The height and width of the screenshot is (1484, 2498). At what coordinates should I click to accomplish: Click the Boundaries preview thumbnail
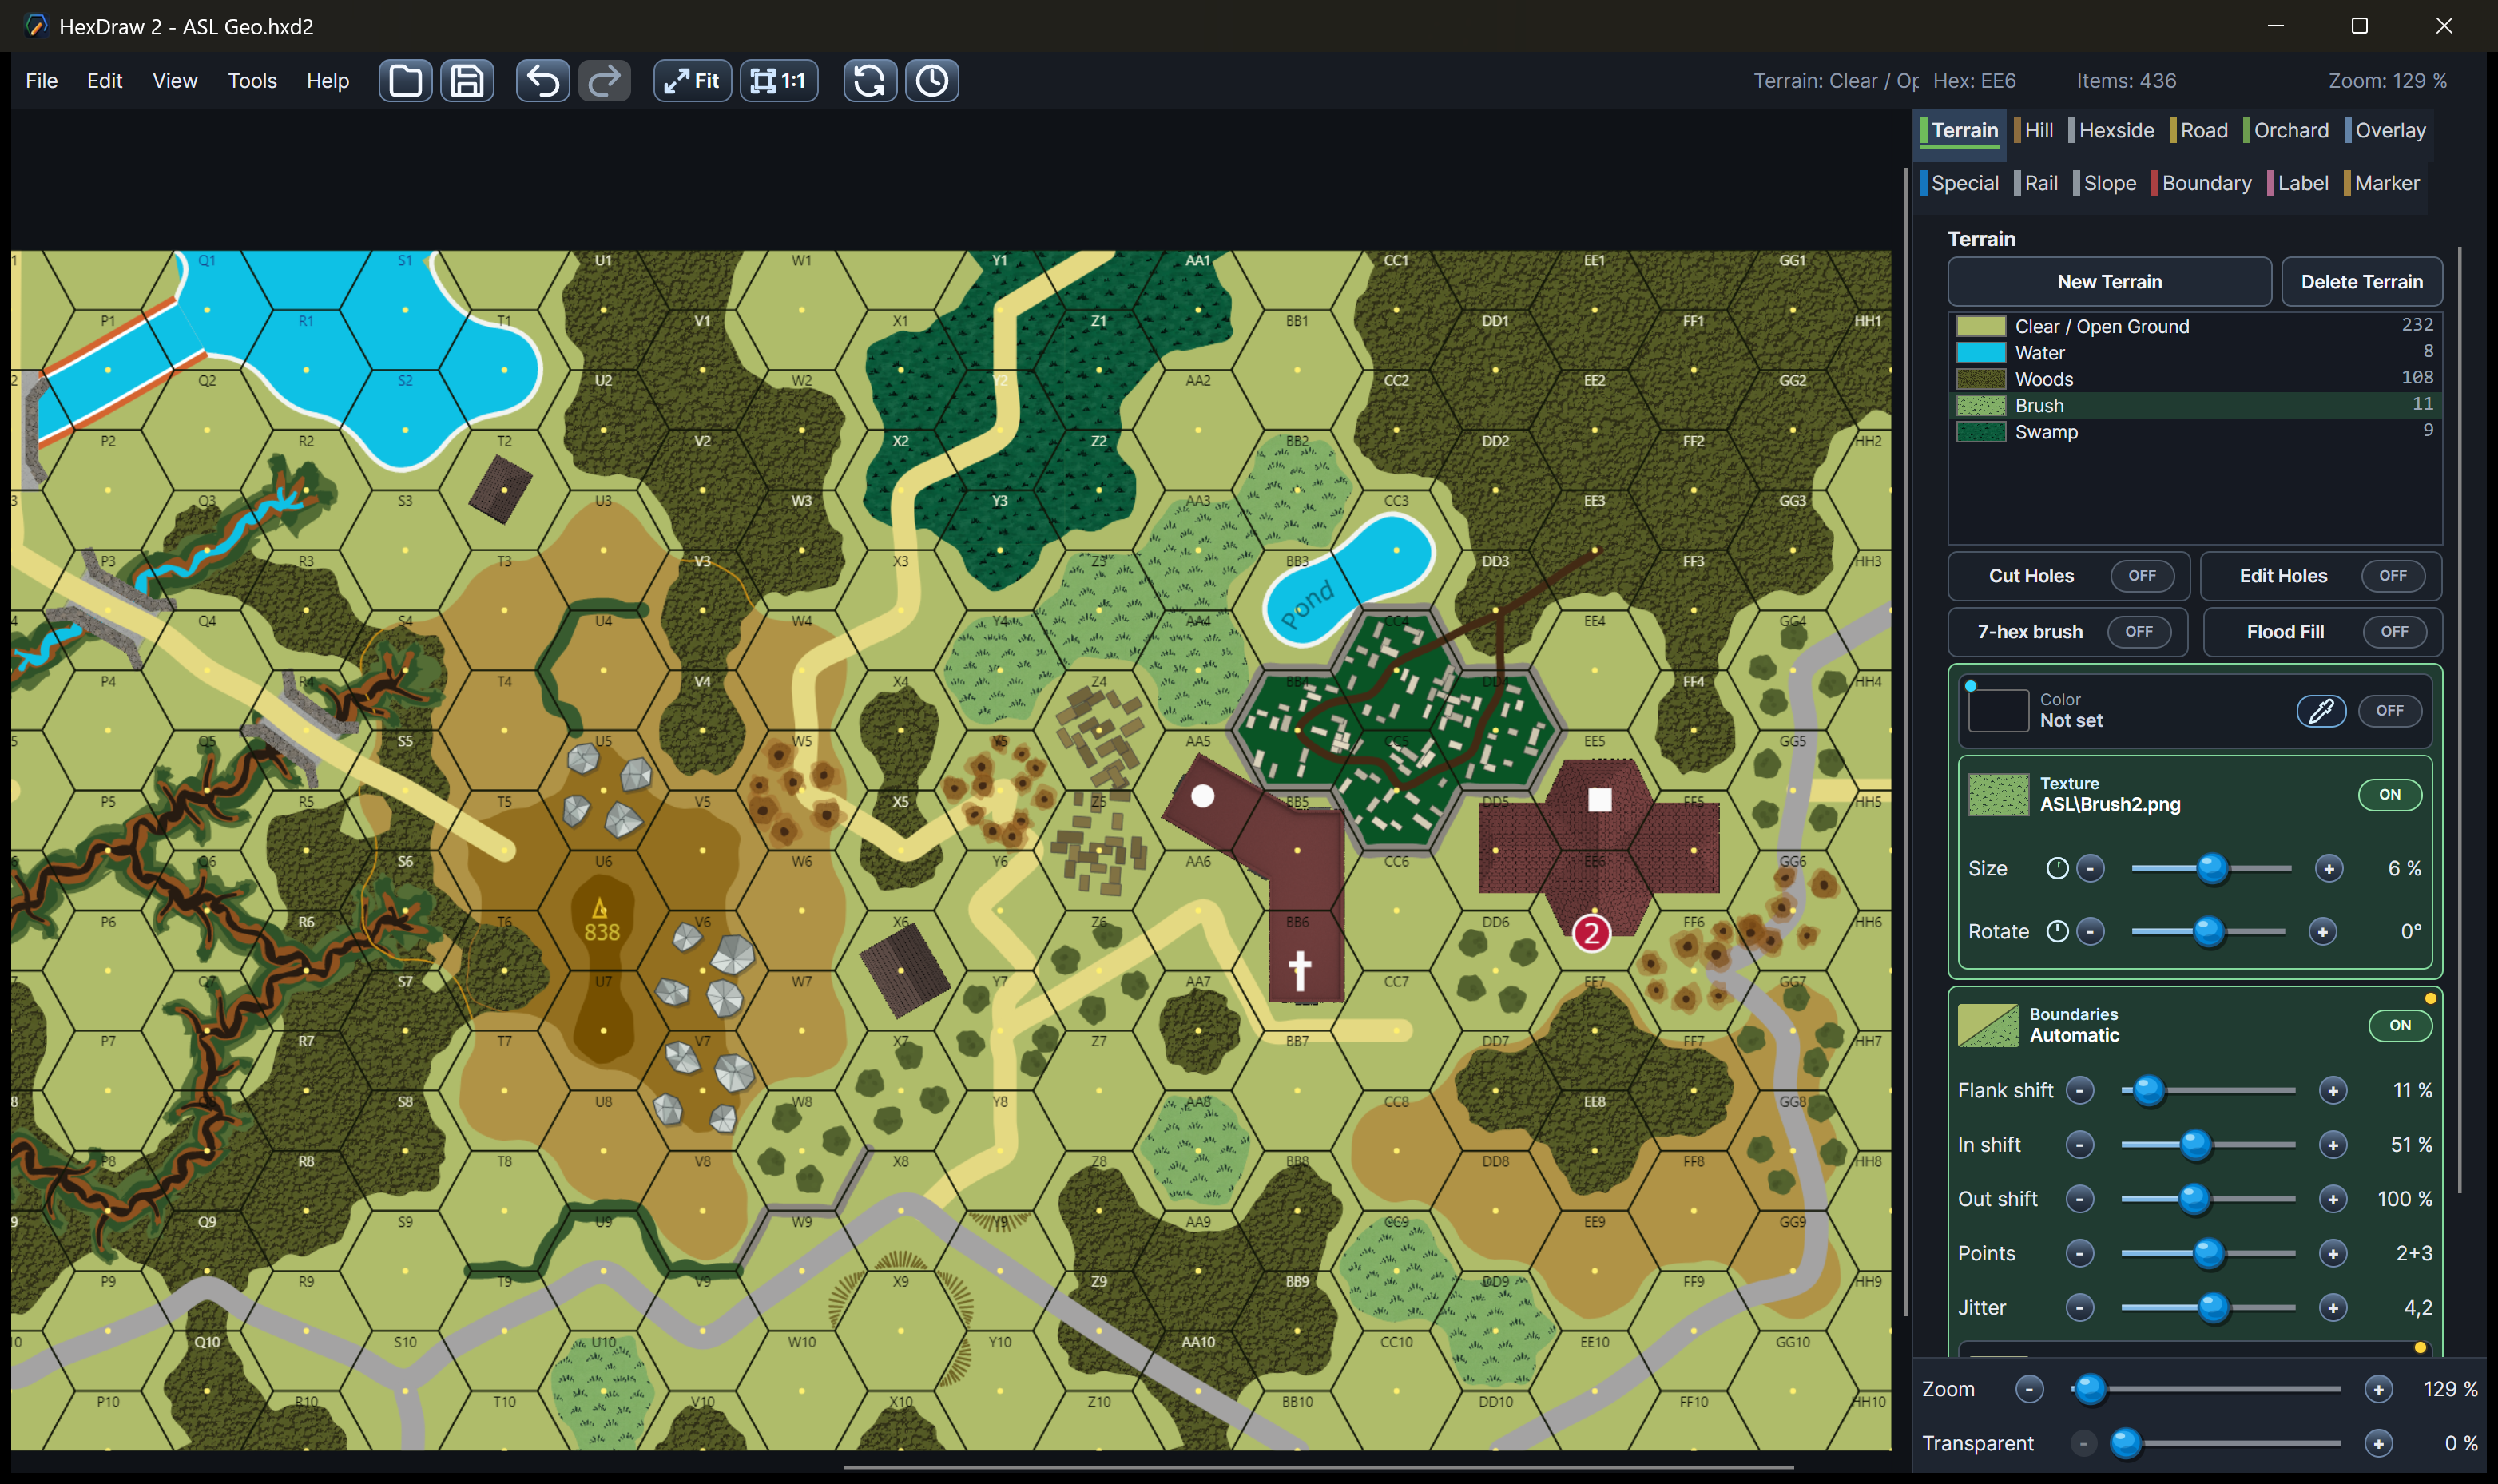pos(1988,1025)
